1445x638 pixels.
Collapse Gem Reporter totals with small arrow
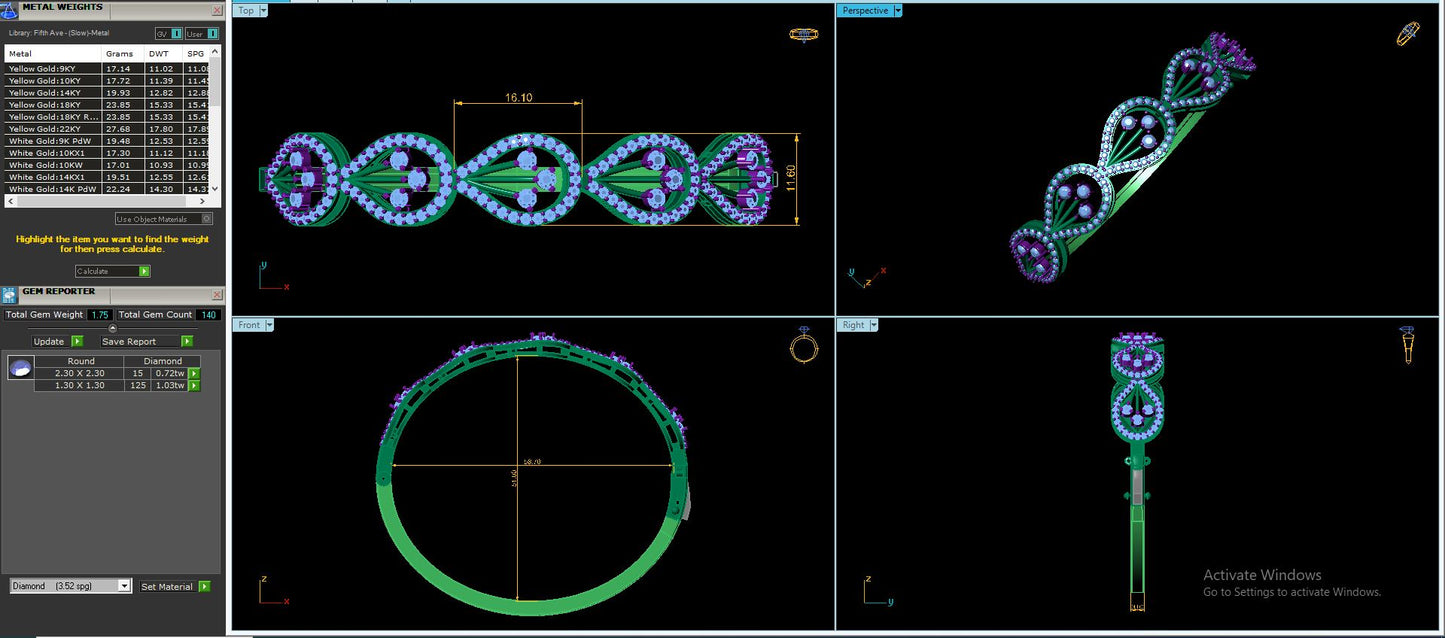tap(112, 328)
